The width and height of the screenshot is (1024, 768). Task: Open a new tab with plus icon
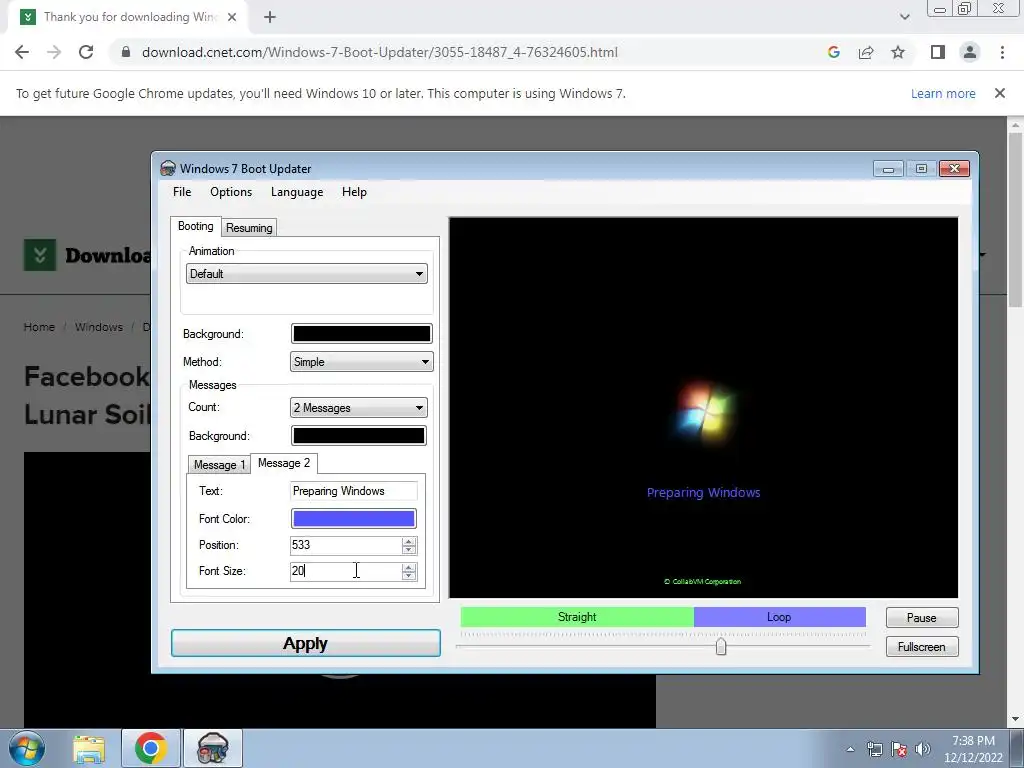point(270,18)
